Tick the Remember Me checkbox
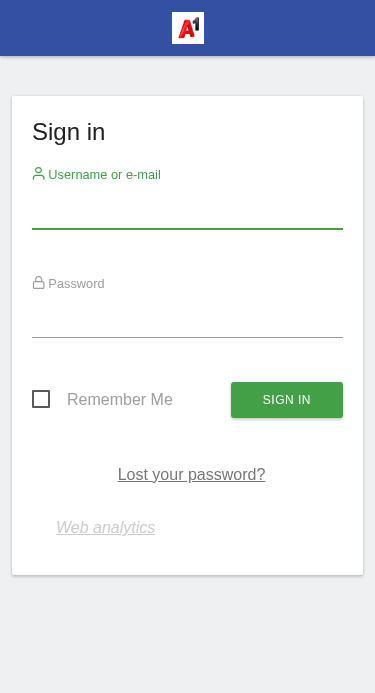Image resolution: width=375 pixels, height=693 pixels. click(x=41, y=399)
